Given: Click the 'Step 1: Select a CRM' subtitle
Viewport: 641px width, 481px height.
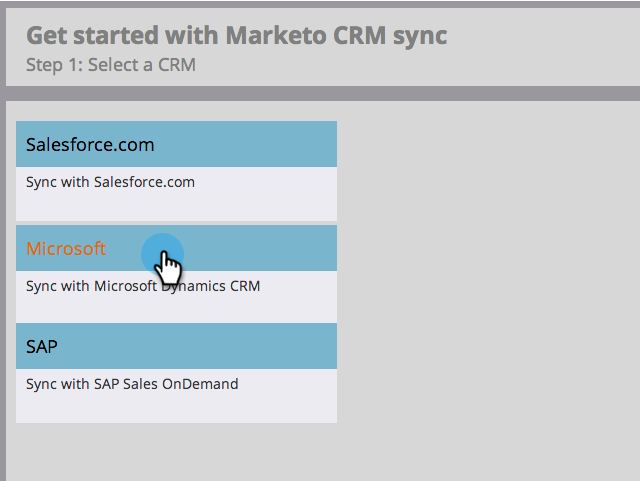Looking at the screenshot, I should pyautogui.click(x=111, y=66).
